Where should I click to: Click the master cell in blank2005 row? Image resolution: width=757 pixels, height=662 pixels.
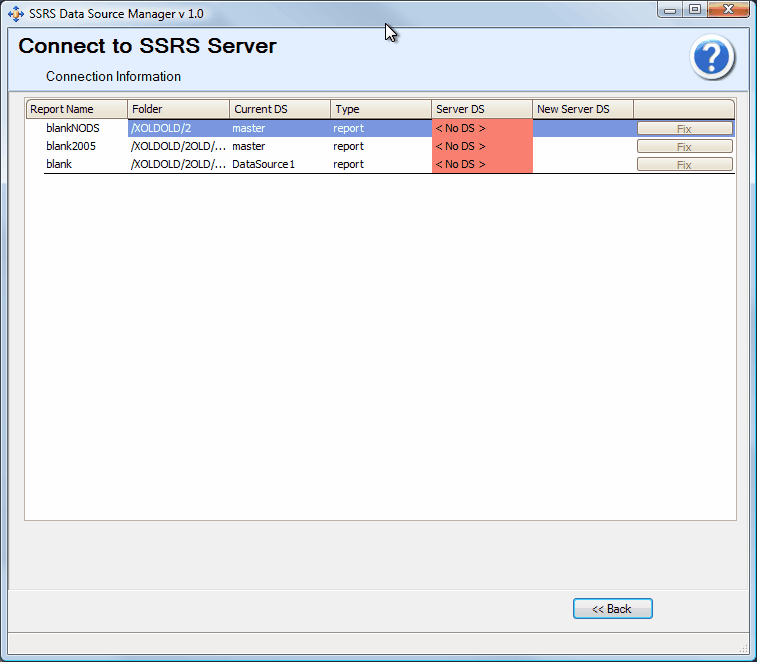(x=280, y=146)
